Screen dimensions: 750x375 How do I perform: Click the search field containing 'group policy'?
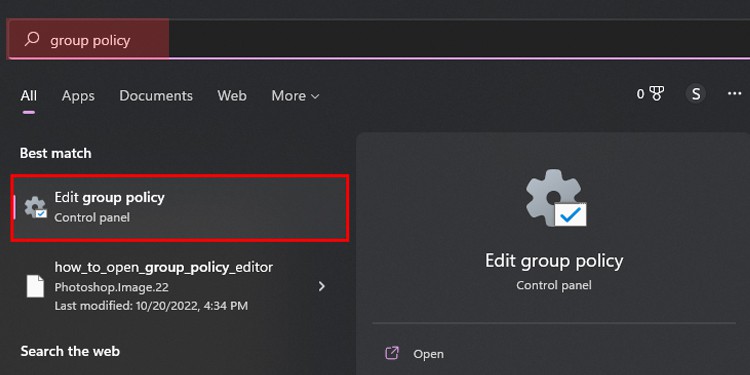pyautogui.click(x=379, y=39)
